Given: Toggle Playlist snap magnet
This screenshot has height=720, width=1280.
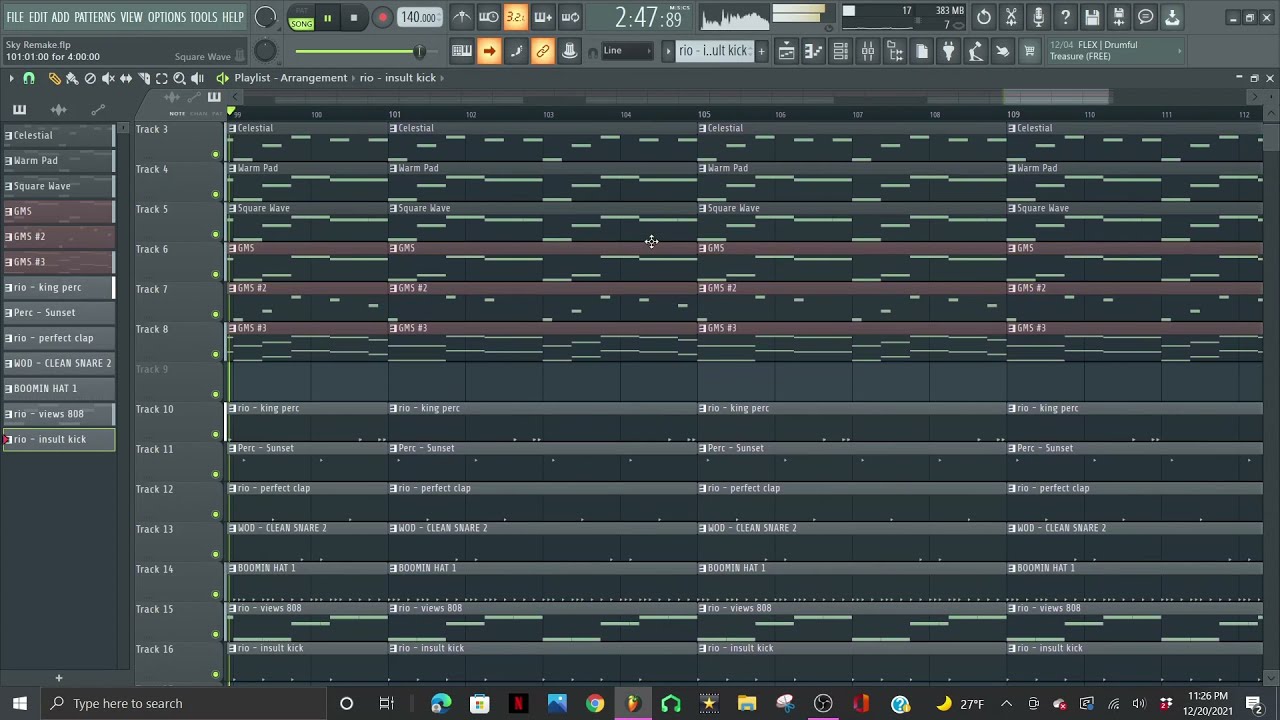Looking at the screenshot, I should pyautogui.click(x=29, y=78).
